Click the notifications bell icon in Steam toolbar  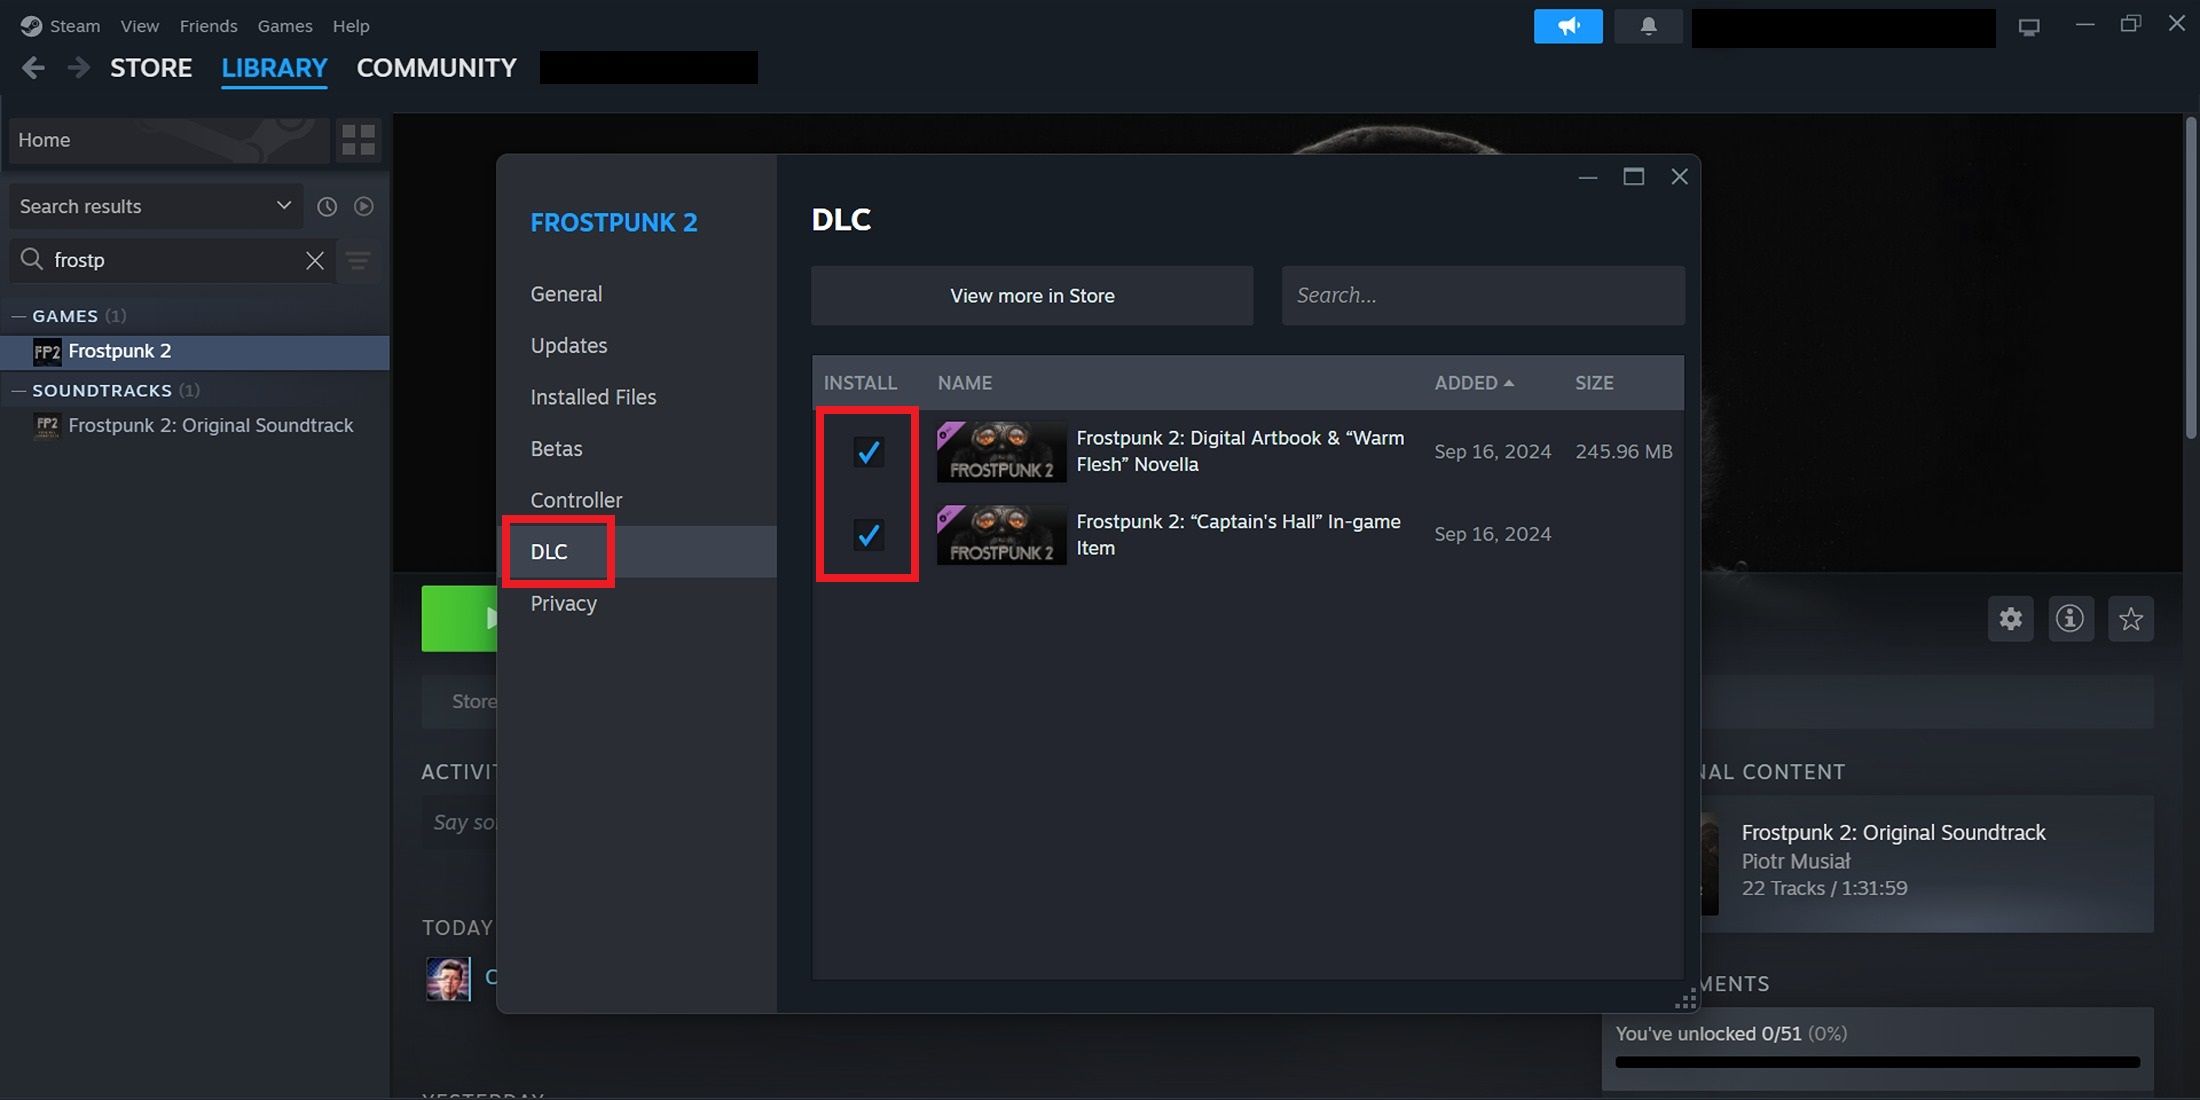pyautogui.click(x=1649, y=25)
